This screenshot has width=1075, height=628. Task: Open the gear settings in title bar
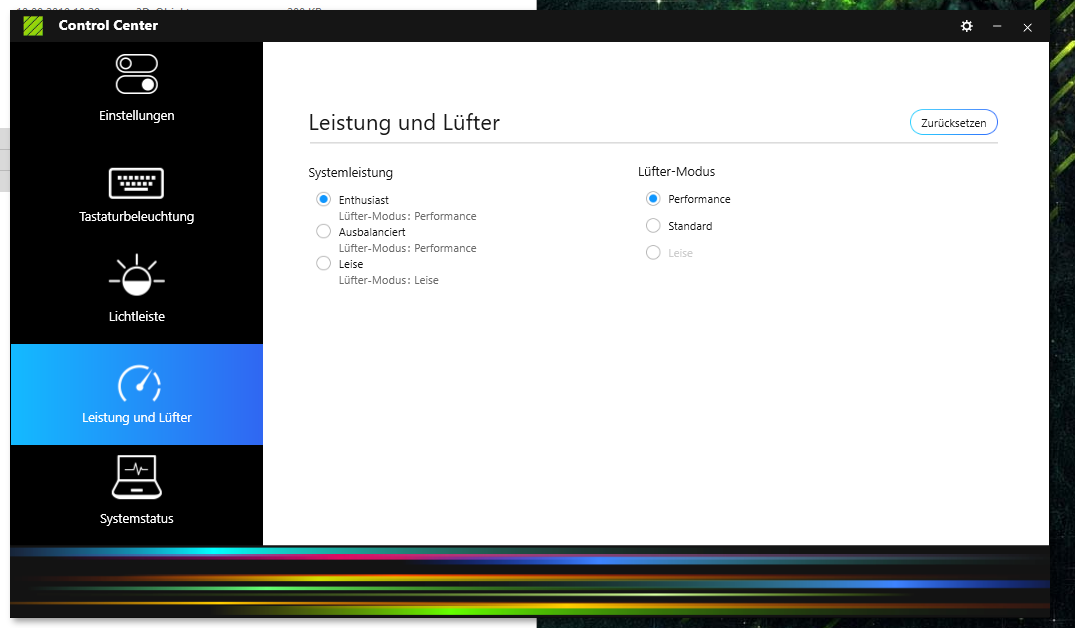point(966,26)
